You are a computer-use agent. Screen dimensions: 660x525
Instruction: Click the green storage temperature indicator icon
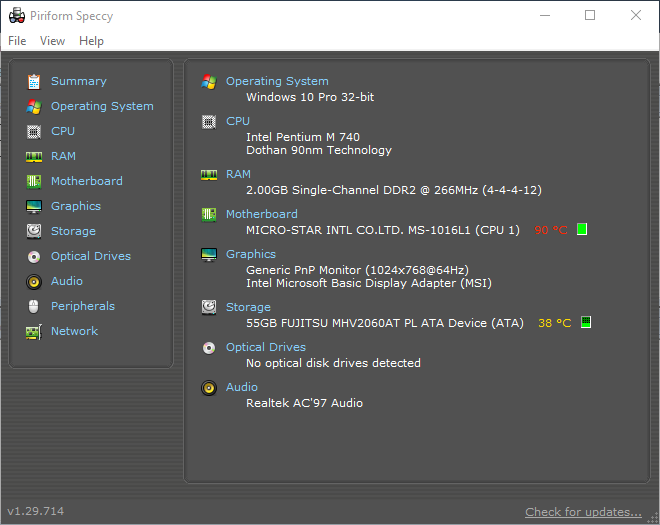(586, 322)
